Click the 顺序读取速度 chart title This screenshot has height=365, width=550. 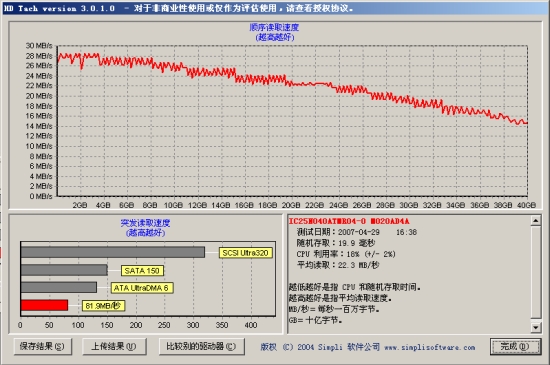coord(274,27)
